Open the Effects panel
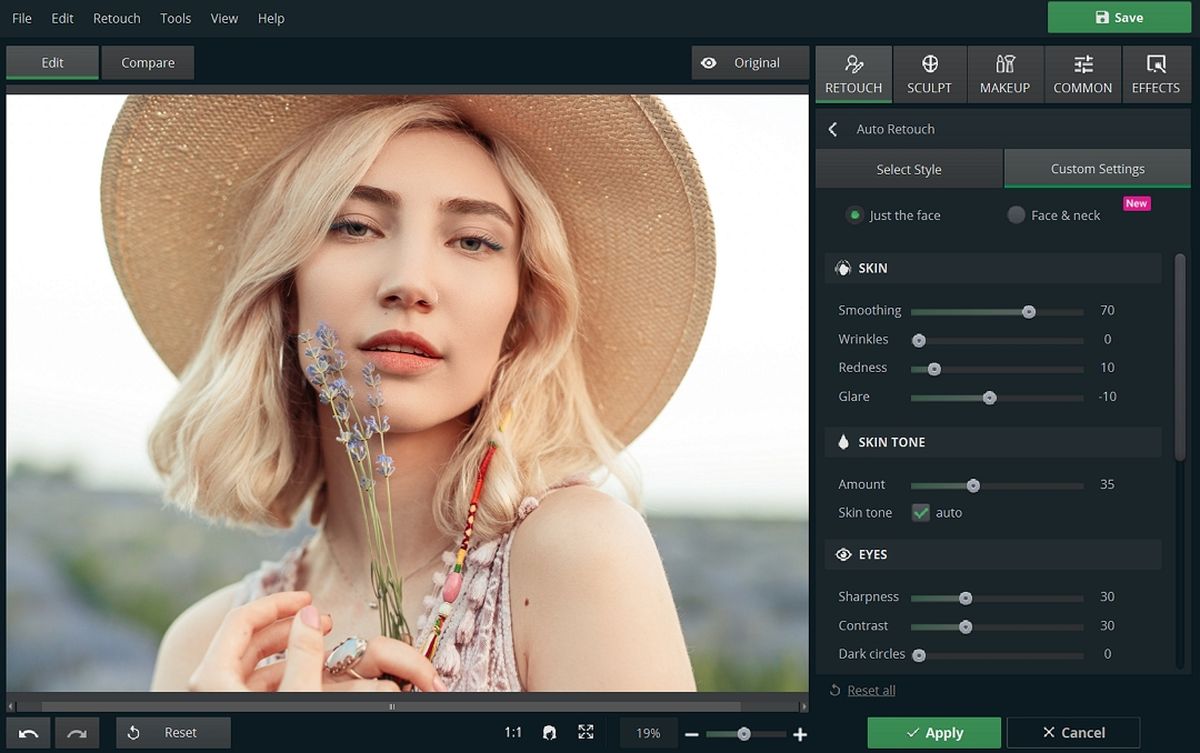This screenshot has height=753, width=1200. (1156, 75)
